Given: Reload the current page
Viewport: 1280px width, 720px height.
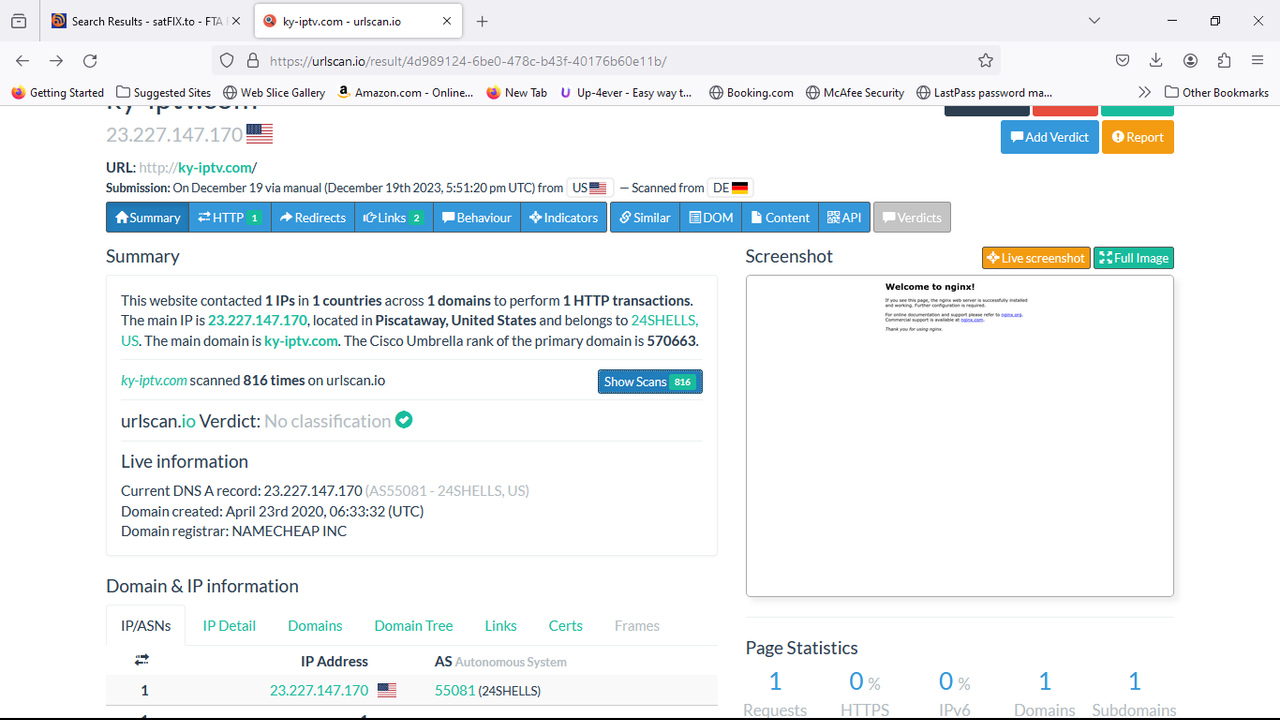Looking at the screenshot, I should click(90, 61).
